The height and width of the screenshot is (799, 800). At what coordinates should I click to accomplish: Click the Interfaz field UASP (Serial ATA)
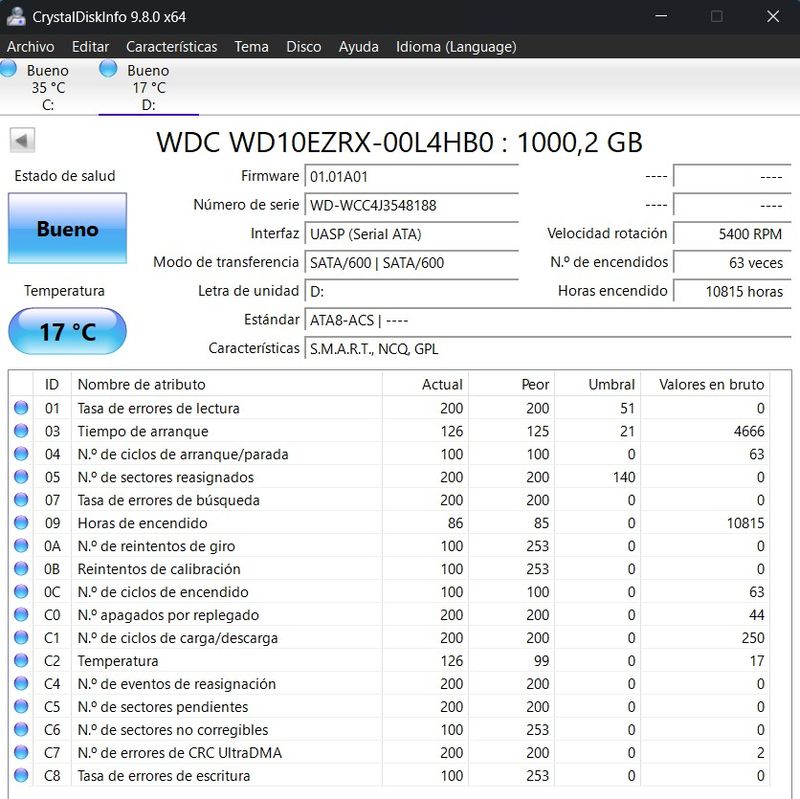pyautogui.click(x=411, y=234)
